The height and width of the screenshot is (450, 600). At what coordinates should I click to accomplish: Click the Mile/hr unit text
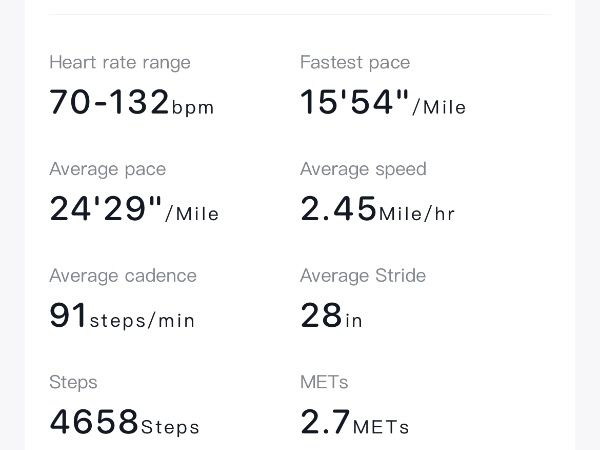click(417, 214)
